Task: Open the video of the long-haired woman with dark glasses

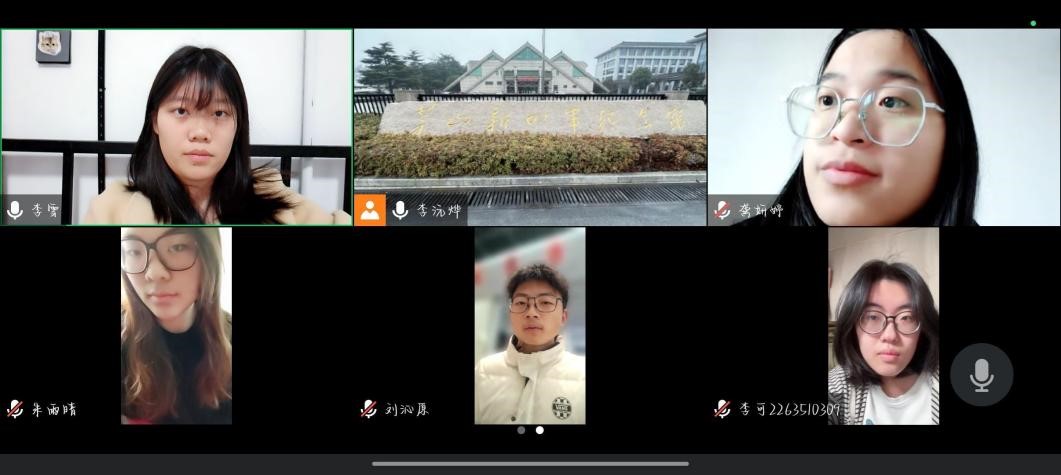Action: pos(176,325)
